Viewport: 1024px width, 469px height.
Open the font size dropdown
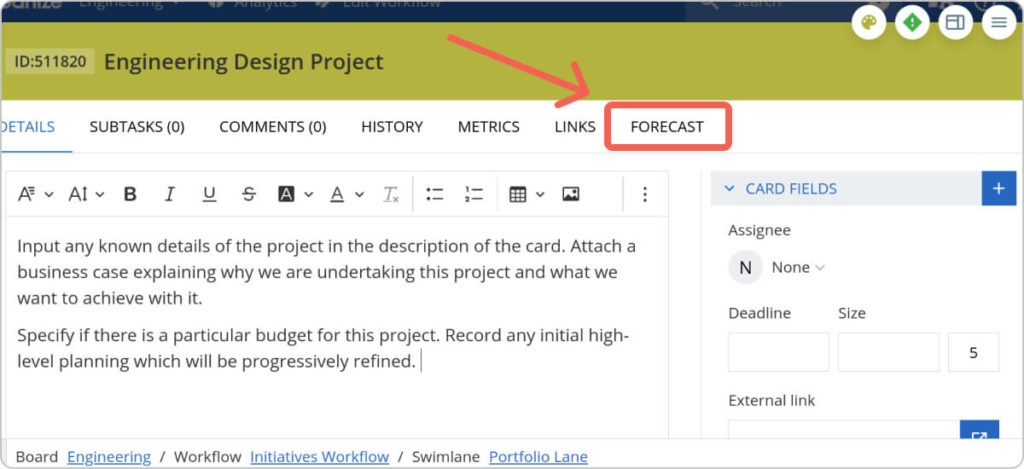coord(86,194)
